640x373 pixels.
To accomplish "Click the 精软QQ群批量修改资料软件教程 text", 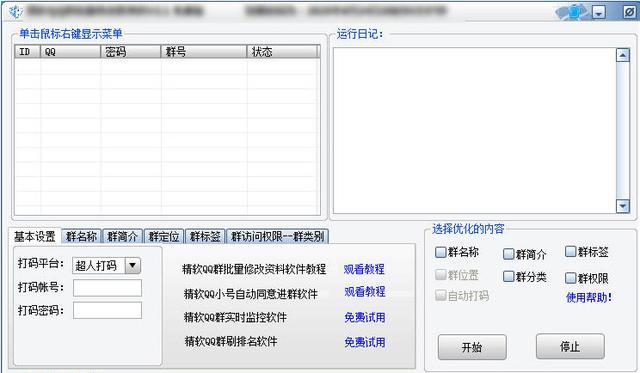I will pos(254,269).
